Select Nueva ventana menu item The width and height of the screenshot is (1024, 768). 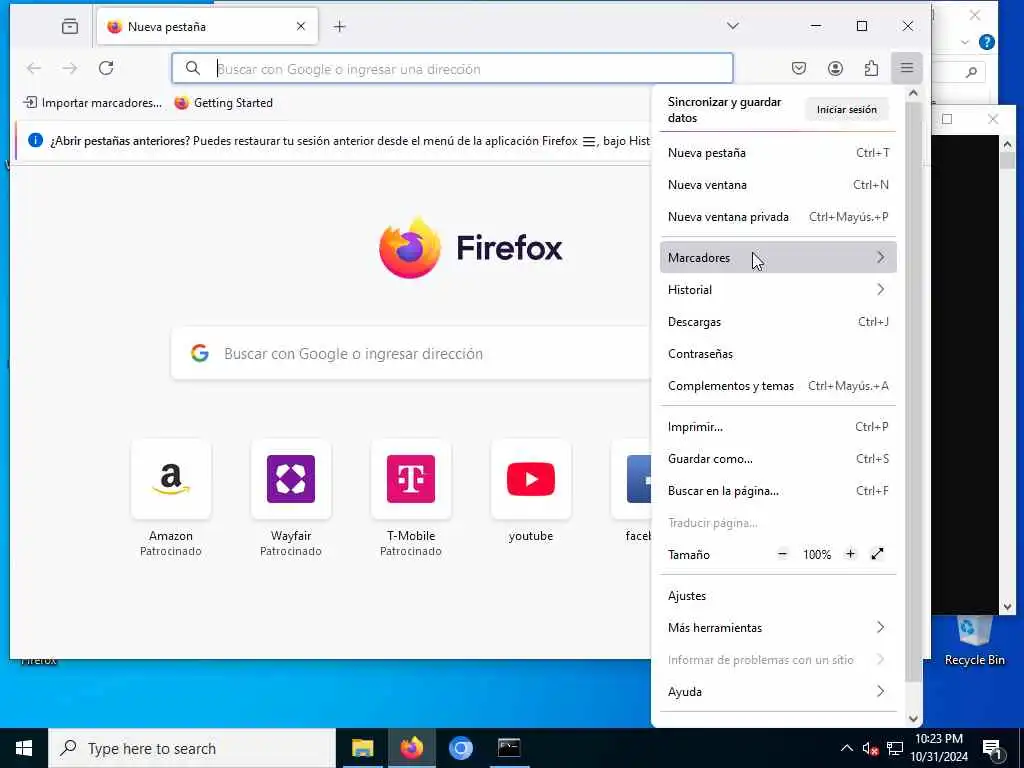point(778,185)
